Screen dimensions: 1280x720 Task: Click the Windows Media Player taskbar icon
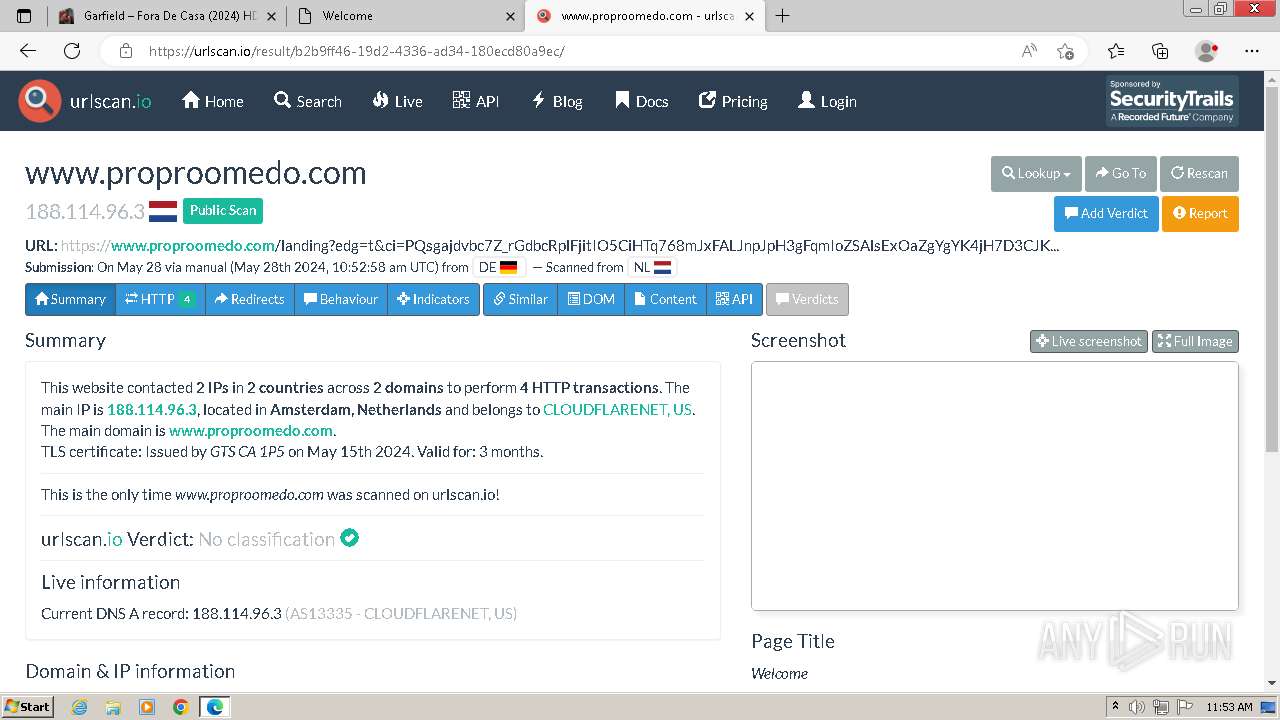147,707
